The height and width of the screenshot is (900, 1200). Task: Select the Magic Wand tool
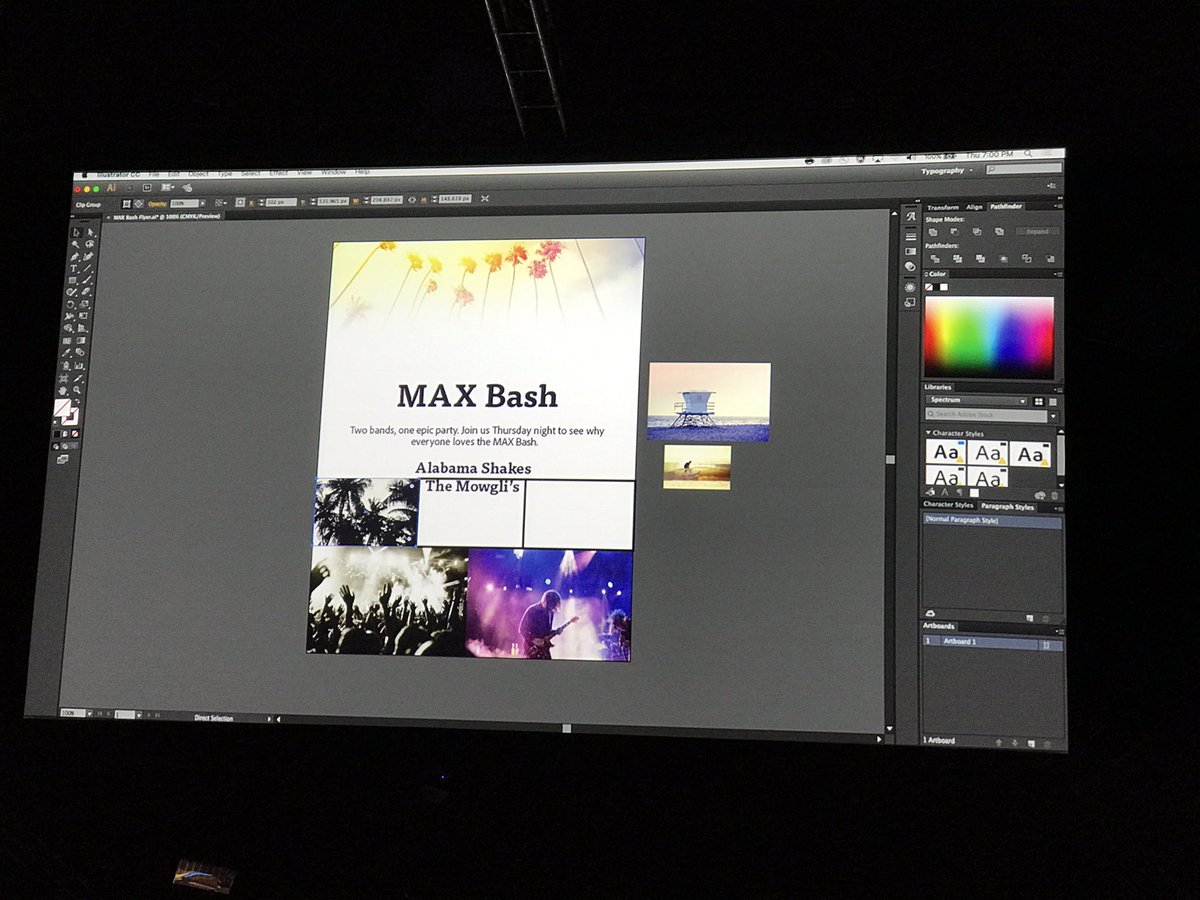pyautogui.click(x=75, y=244)
